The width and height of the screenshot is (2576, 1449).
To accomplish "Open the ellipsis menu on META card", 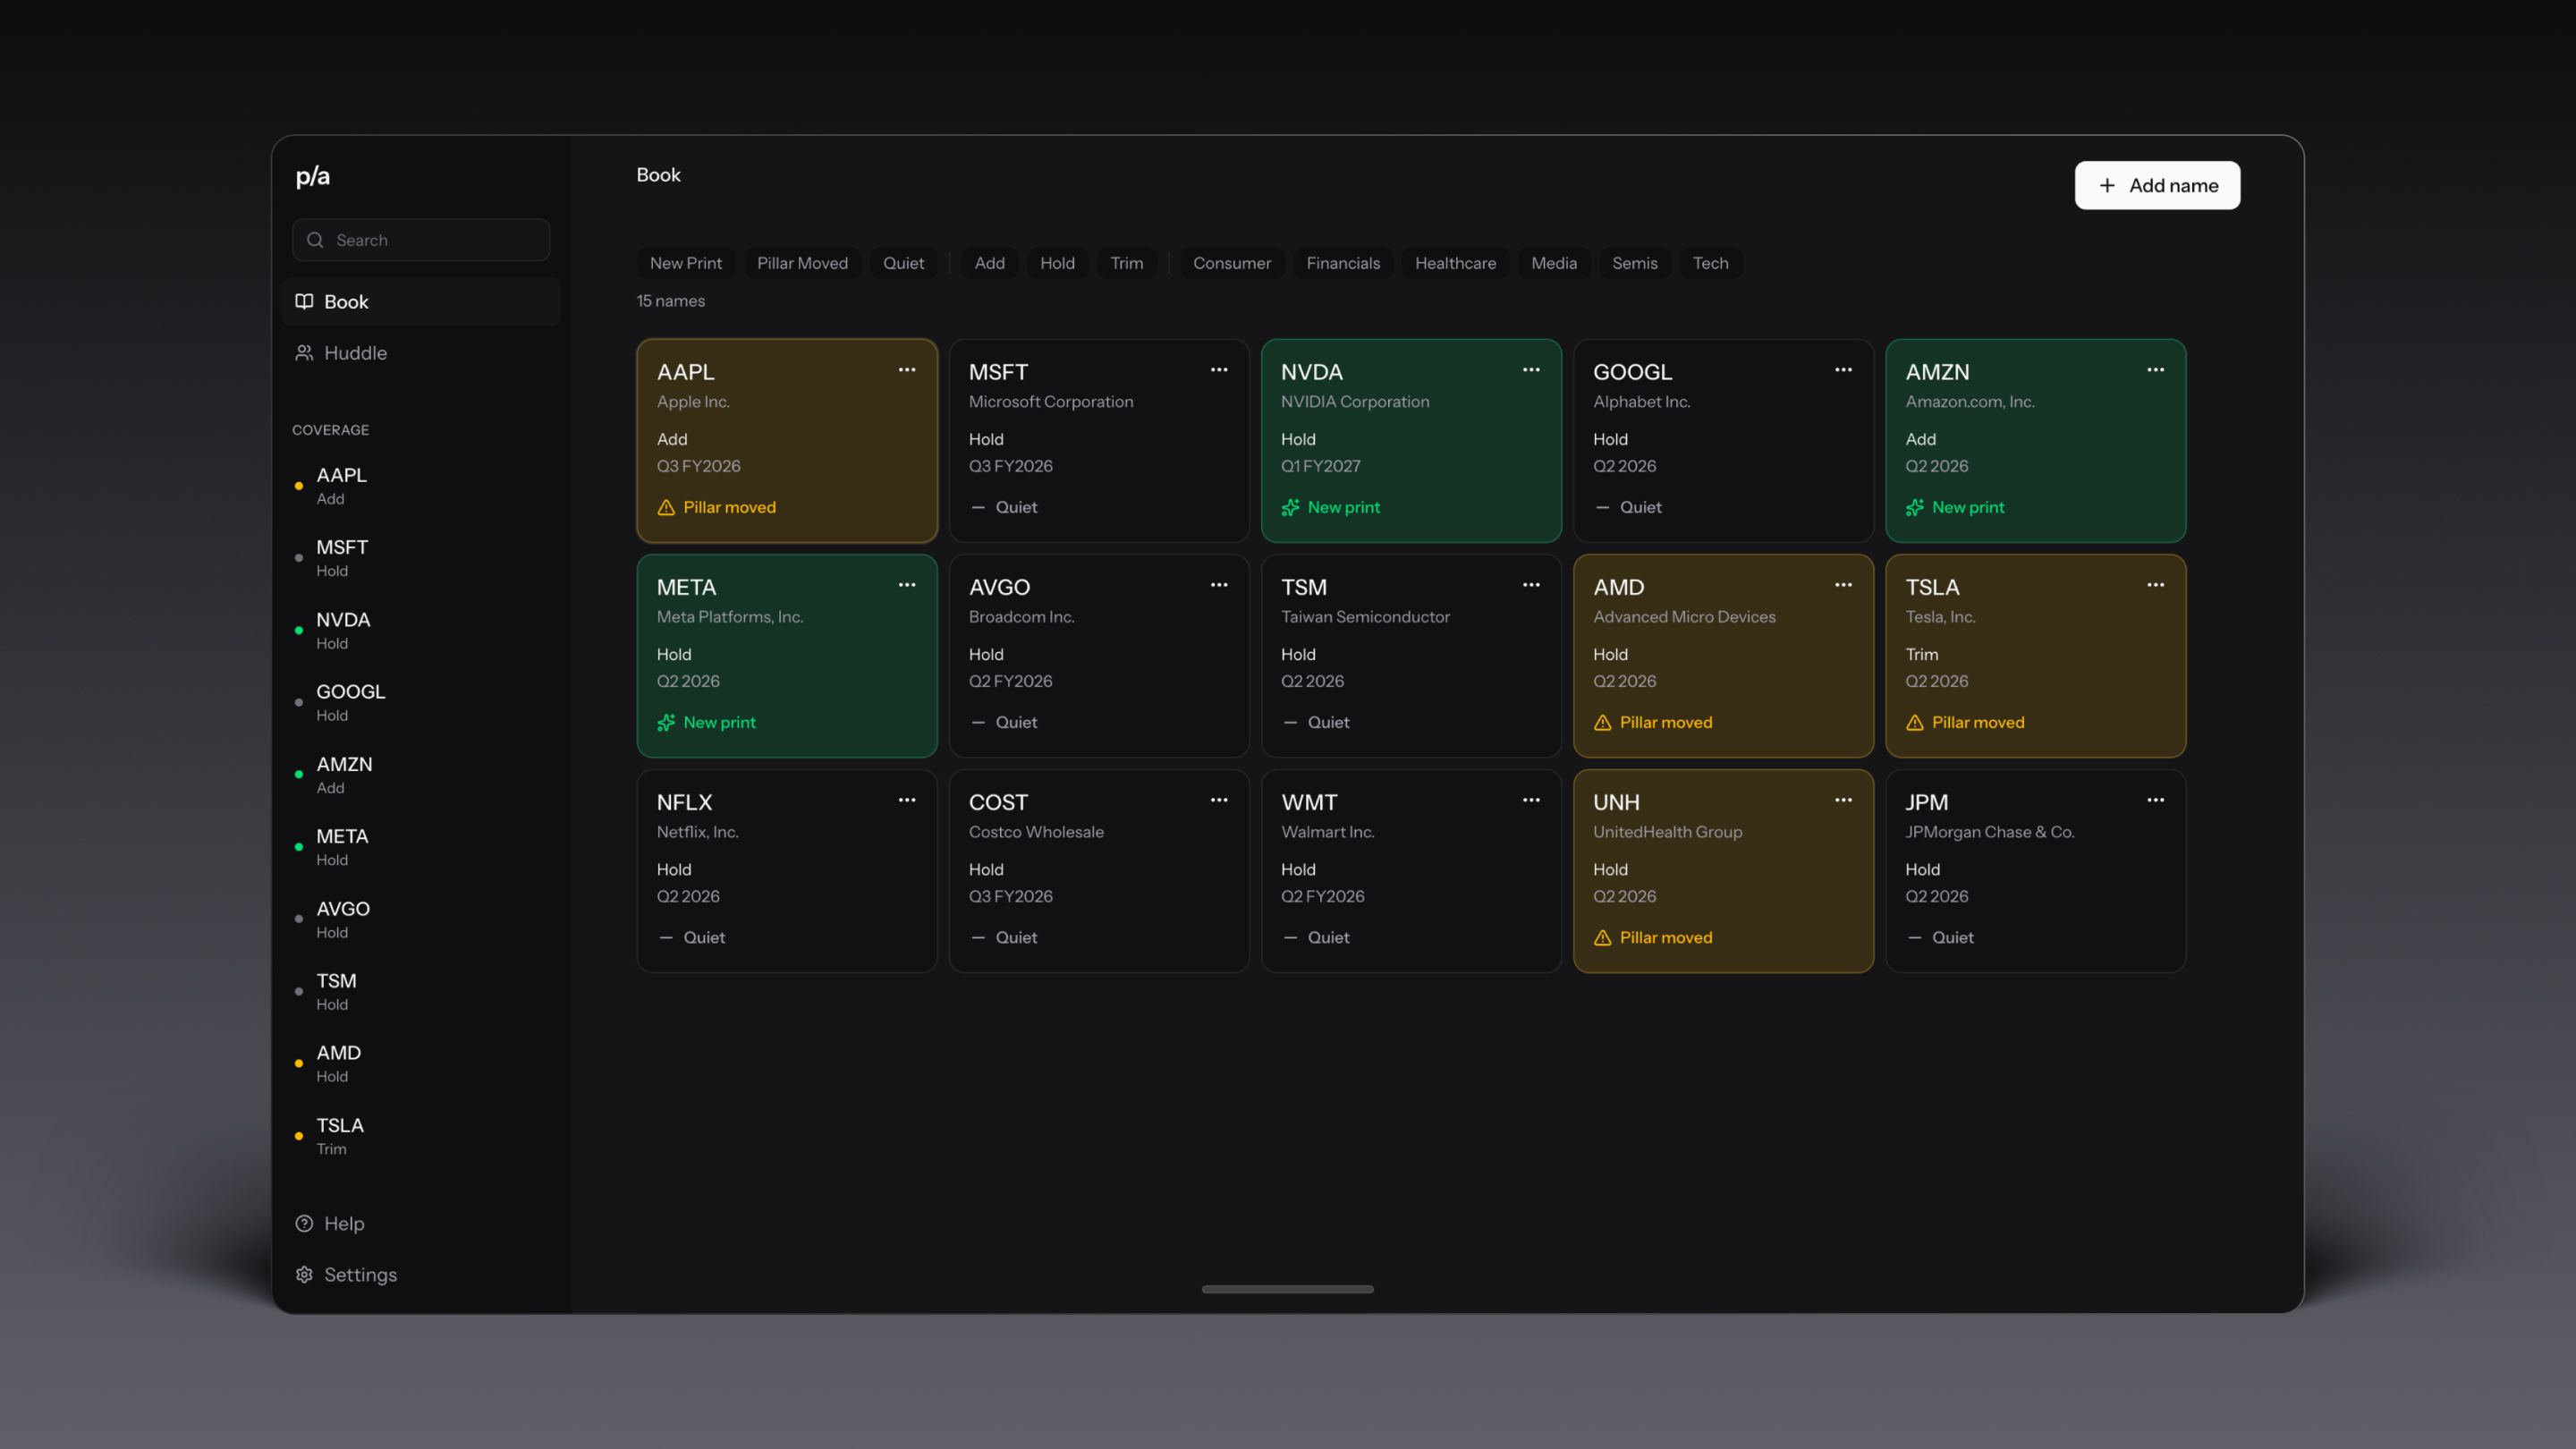I will (x=907, y=585).
